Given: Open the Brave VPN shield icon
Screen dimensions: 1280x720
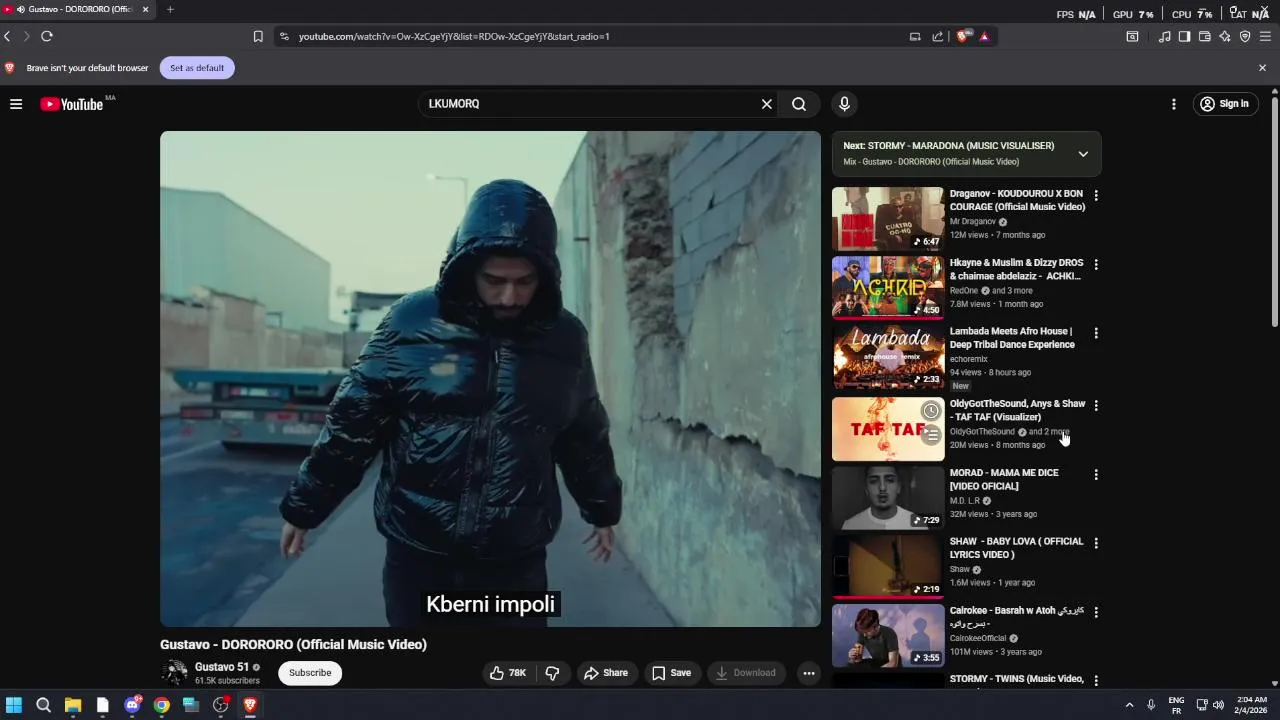Looking at the screenshot, I should pyautogui.click(x=1245, y=36).
